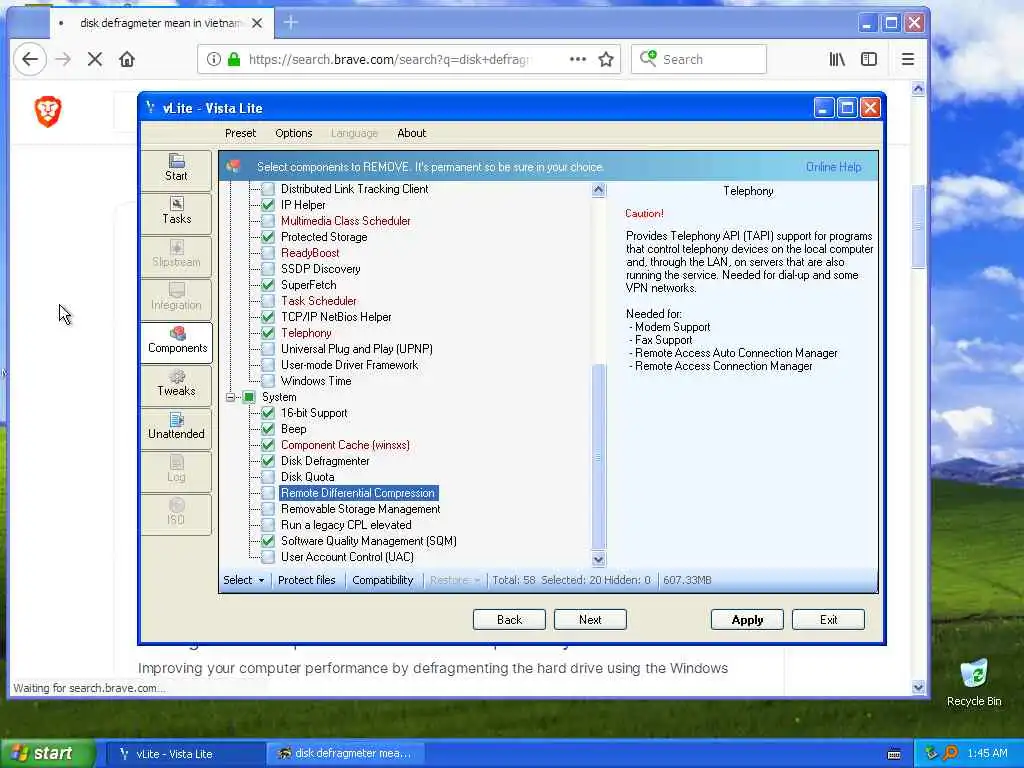Viewport: 1024px width, 768px height.
Task: Uncheck the Telephony component
Action: click(268, 333)
